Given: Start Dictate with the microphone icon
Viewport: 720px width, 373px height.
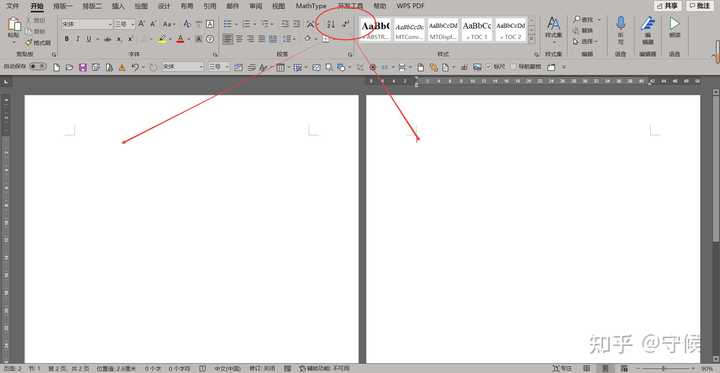Looking at the screenshot, I should point(621,23).
